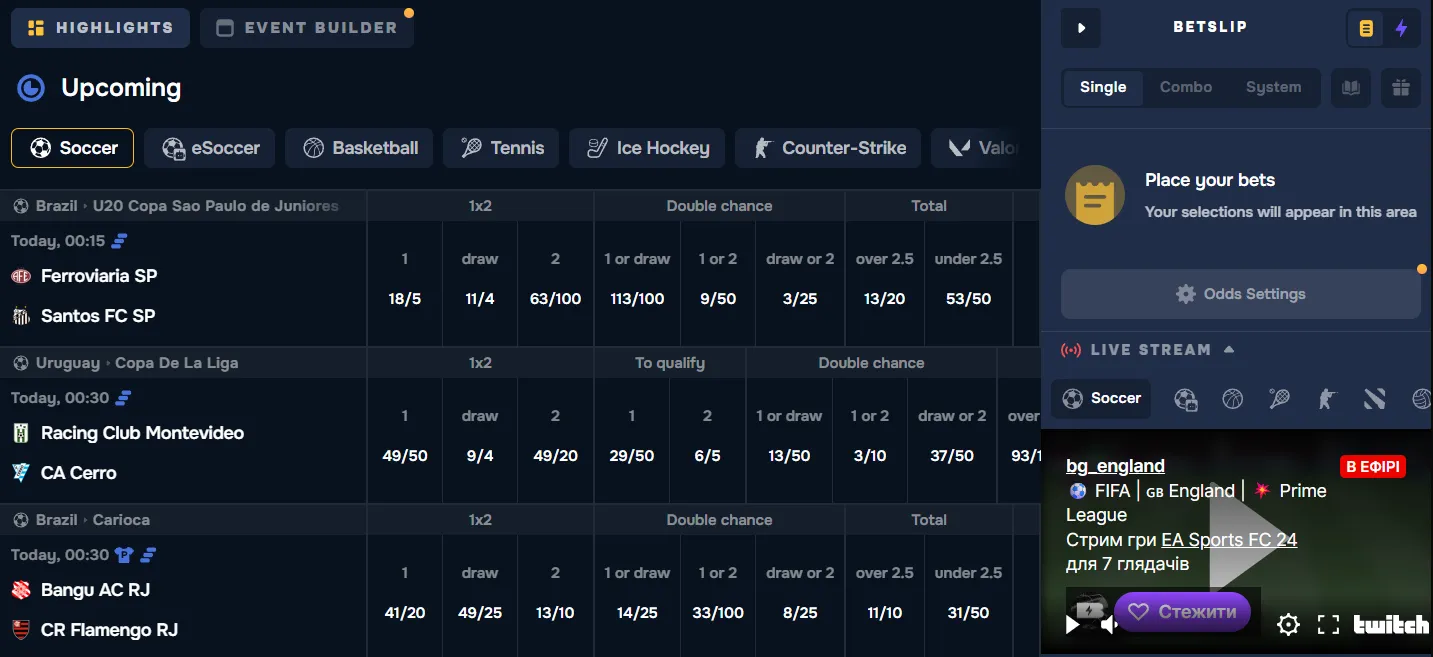Open the Counter-Strike live stream category
This screenshot has height=657, width=1433.
[x=1327, y=399]
